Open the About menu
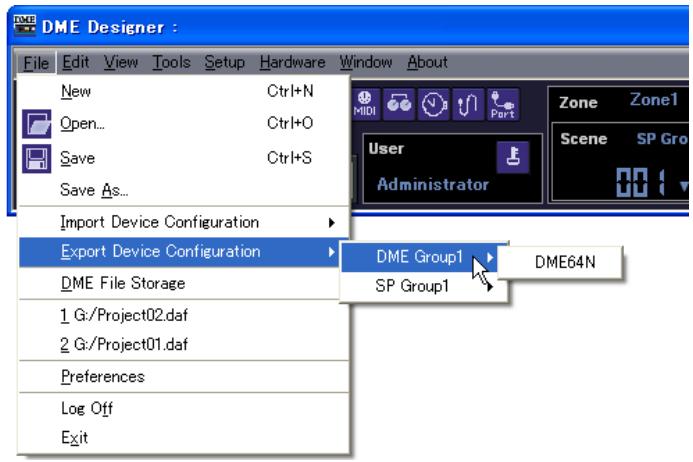Image resolution: width=693 pixels, height=462 pixels. point(427,62)
